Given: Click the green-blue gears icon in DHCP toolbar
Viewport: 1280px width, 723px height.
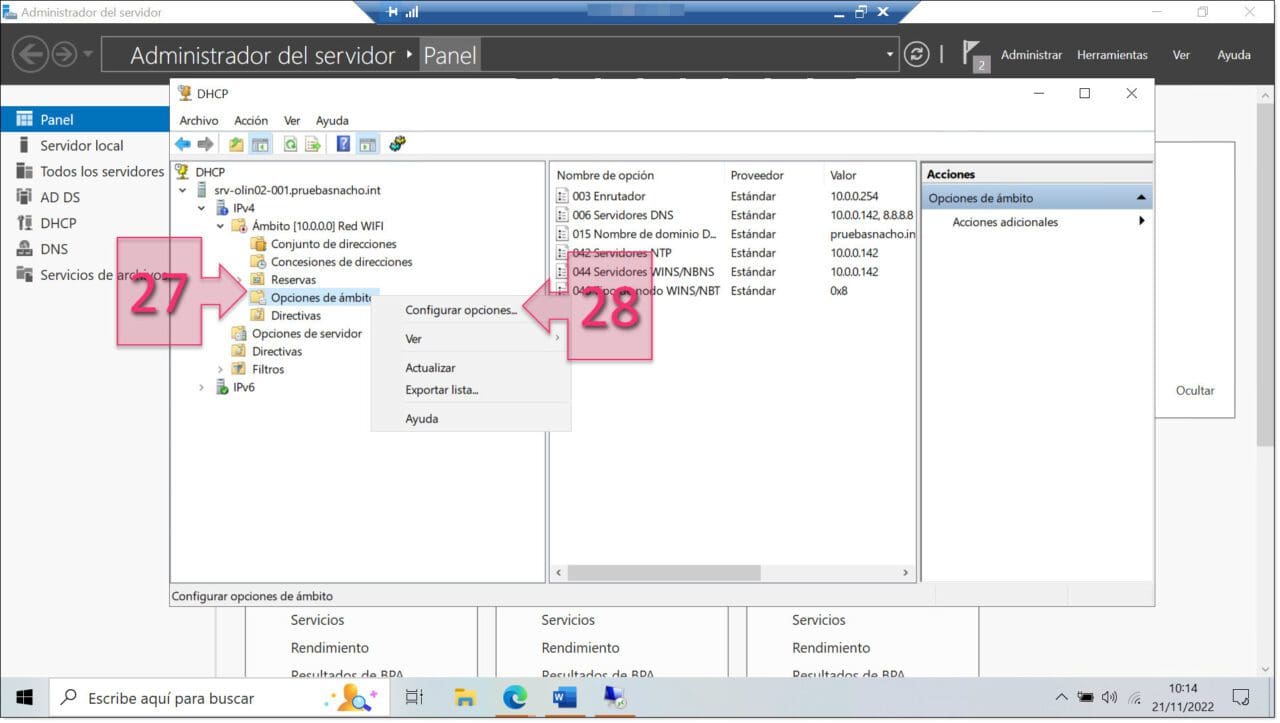Looking at the screenshot, I should pos(397,144).
